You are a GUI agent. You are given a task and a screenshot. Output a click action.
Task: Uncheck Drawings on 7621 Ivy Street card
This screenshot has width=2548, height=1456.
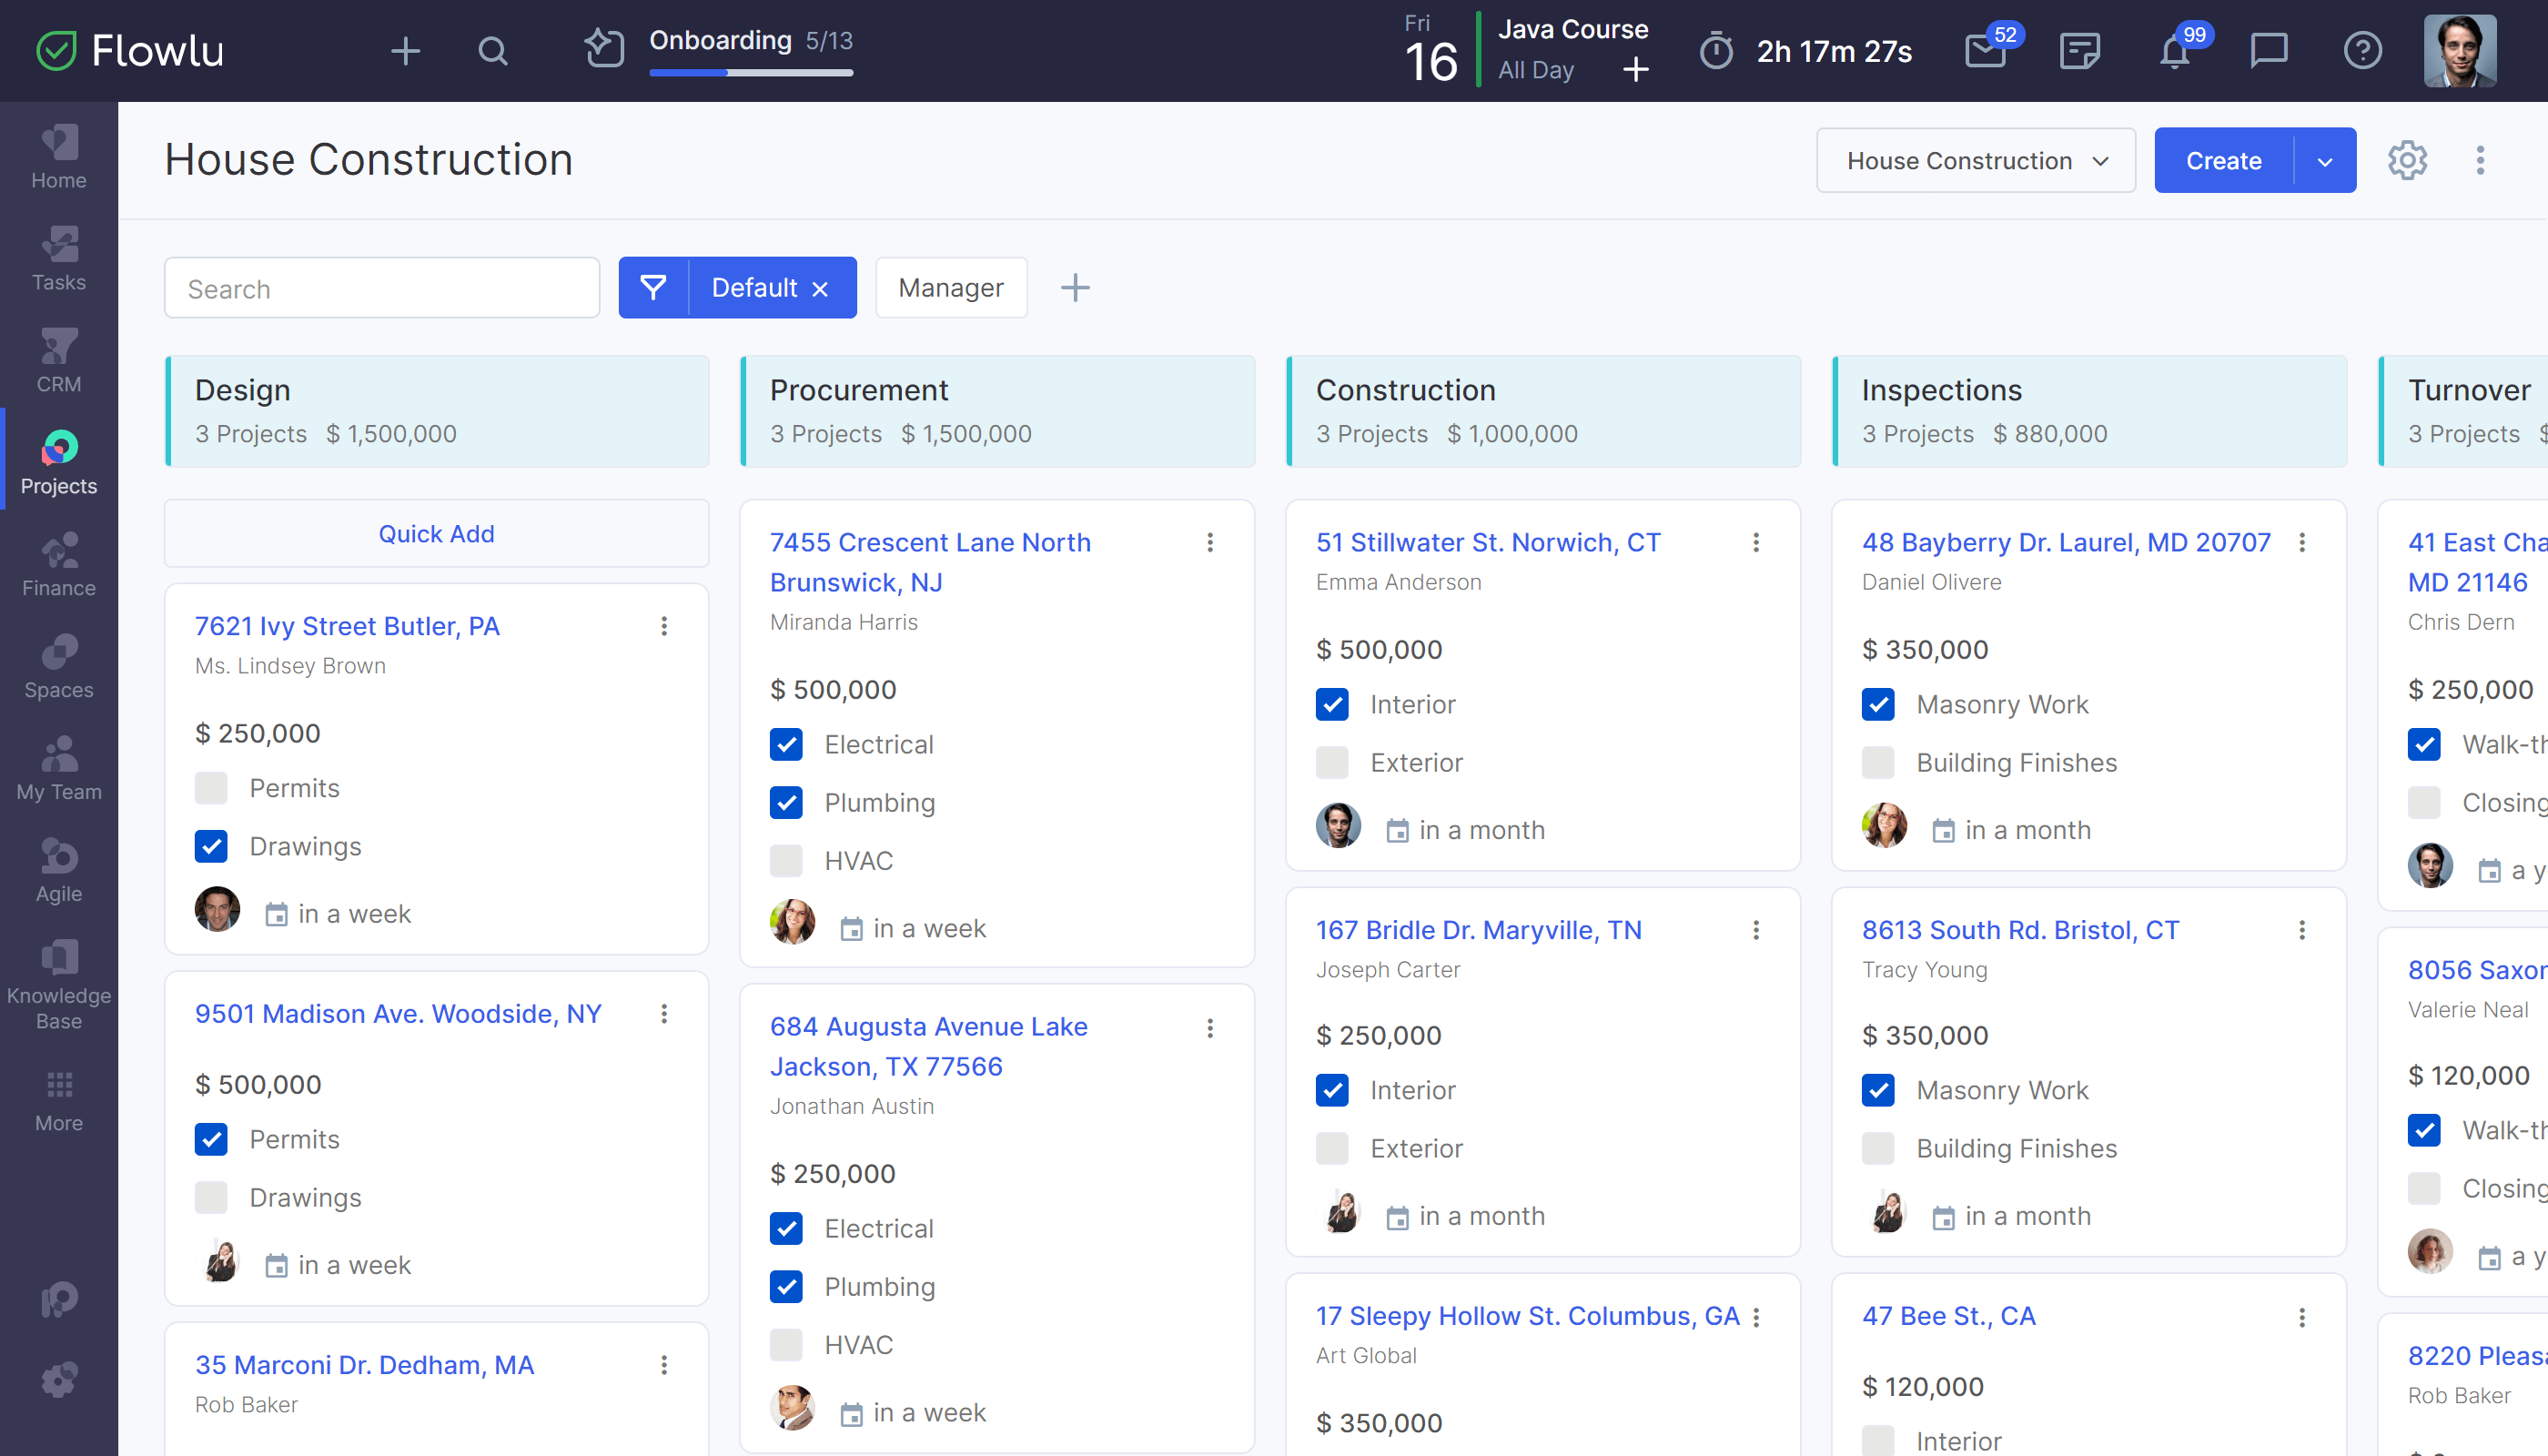pyautogui.click(x=211, y=846)
